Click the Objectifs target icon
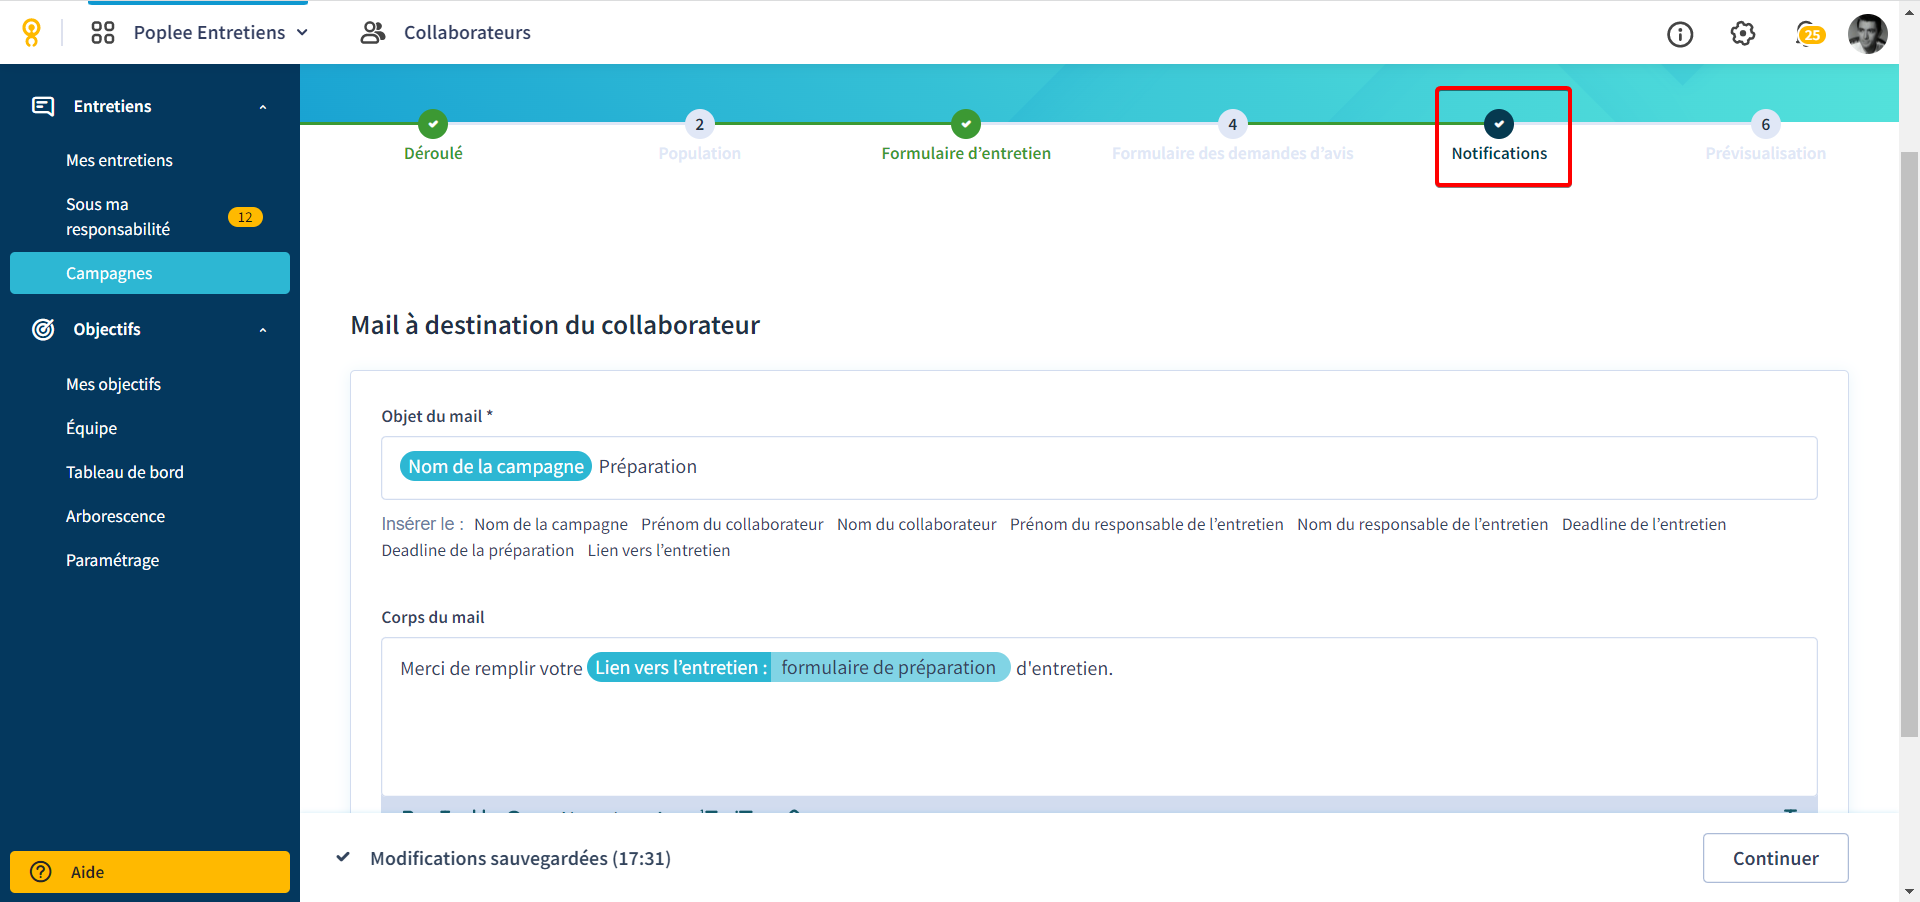 coord(43,329)
